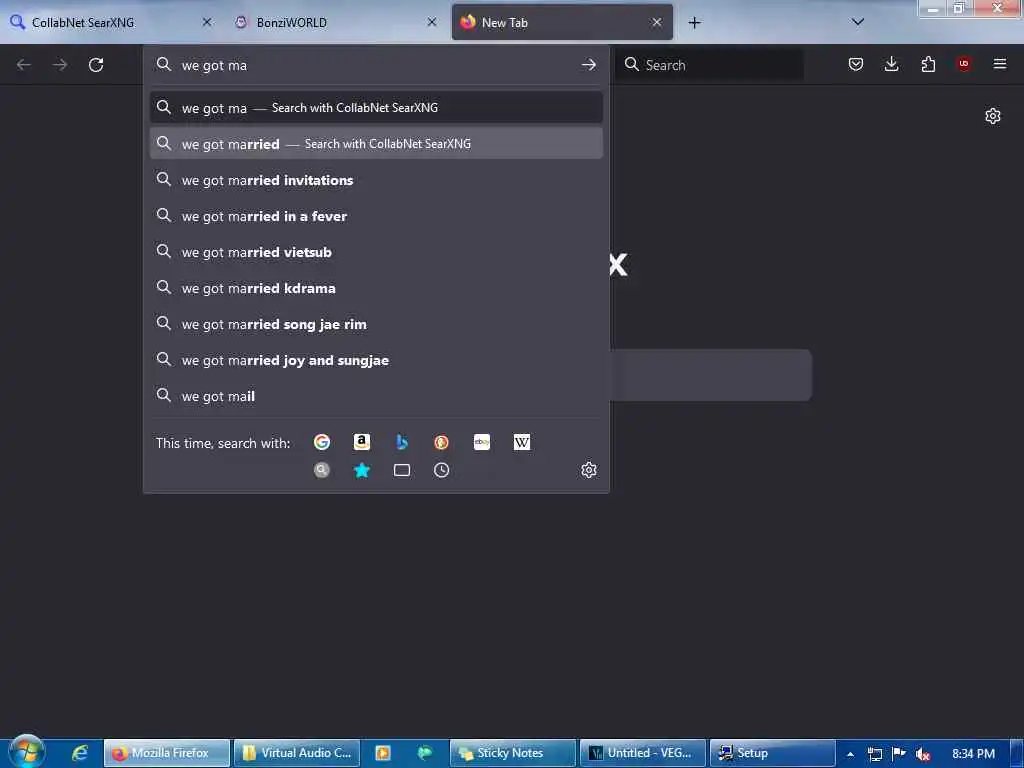
Task: Search this time with Amazon icon
Action: tap(362, 442)
